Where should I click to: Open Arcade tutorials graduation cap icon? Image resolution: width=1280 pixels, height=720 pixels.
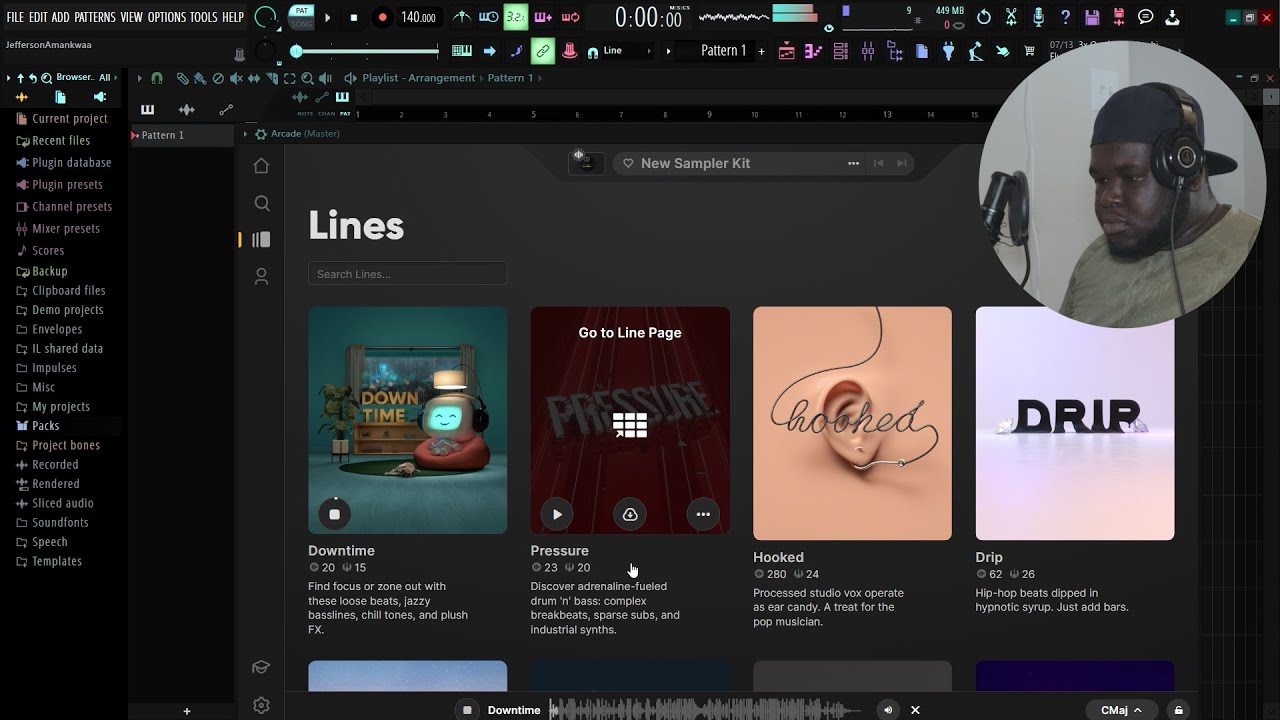tap(261, 667)
